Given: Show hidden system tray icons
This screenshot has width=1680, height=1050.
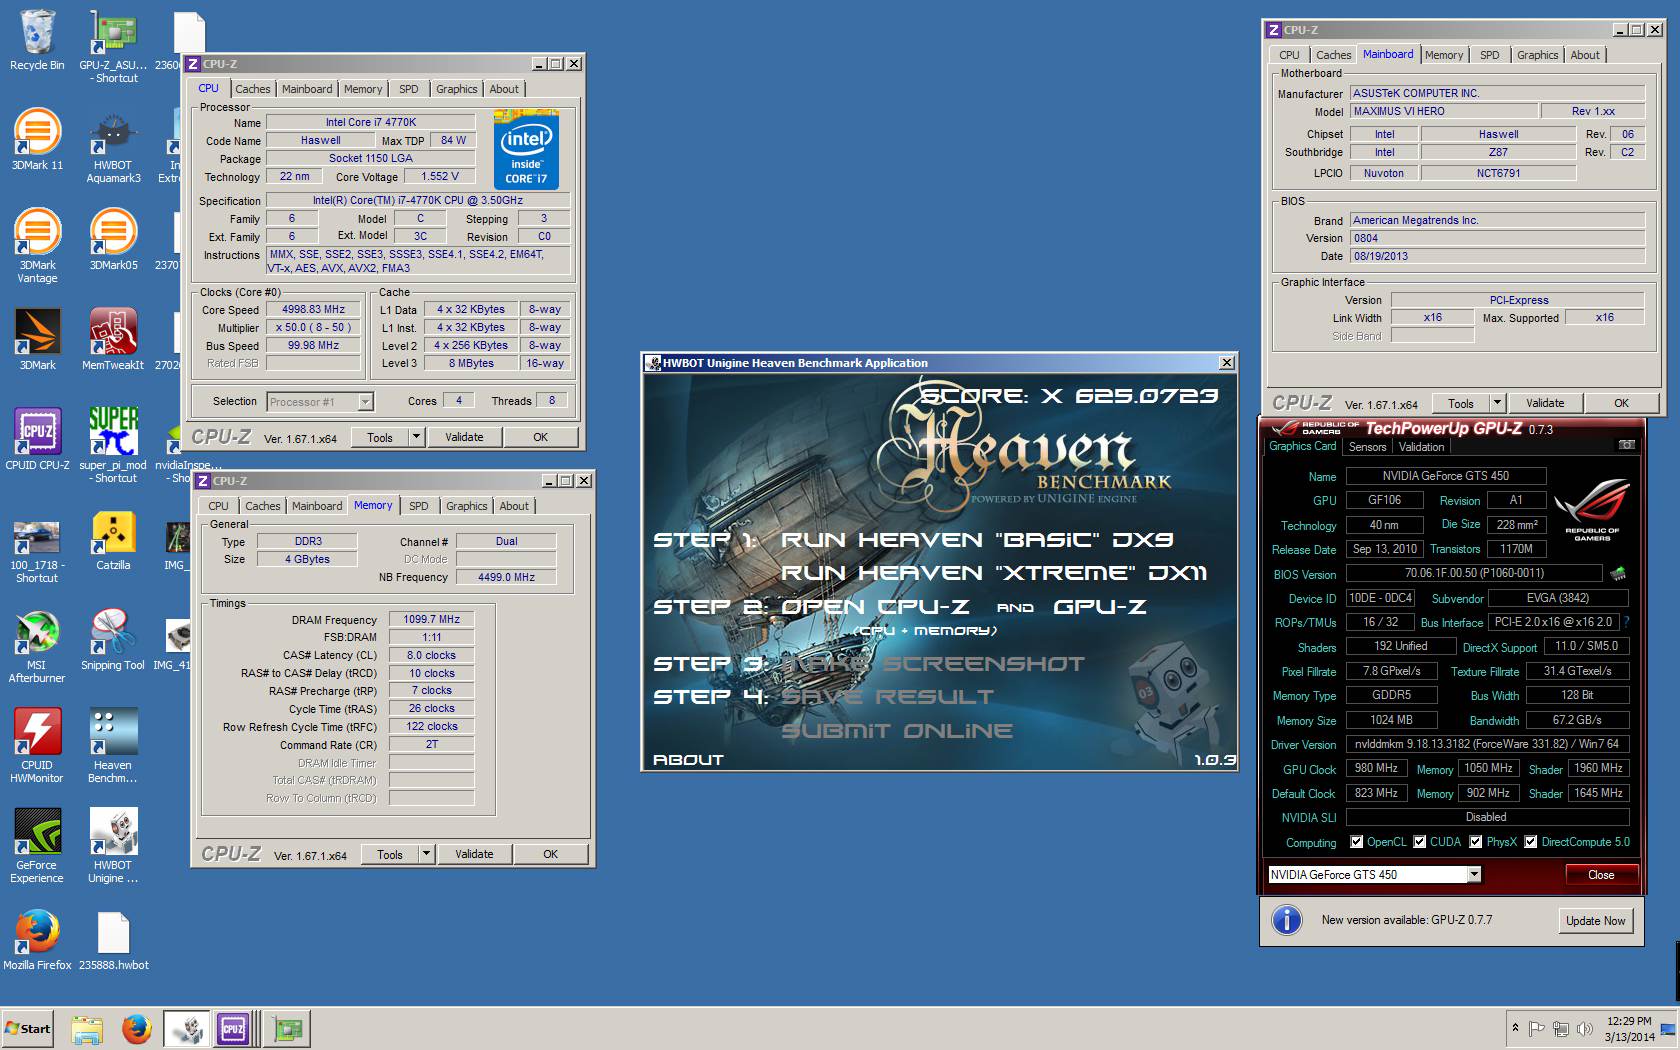Looking at the screenshot, I should click(x=1516, y=1028).
